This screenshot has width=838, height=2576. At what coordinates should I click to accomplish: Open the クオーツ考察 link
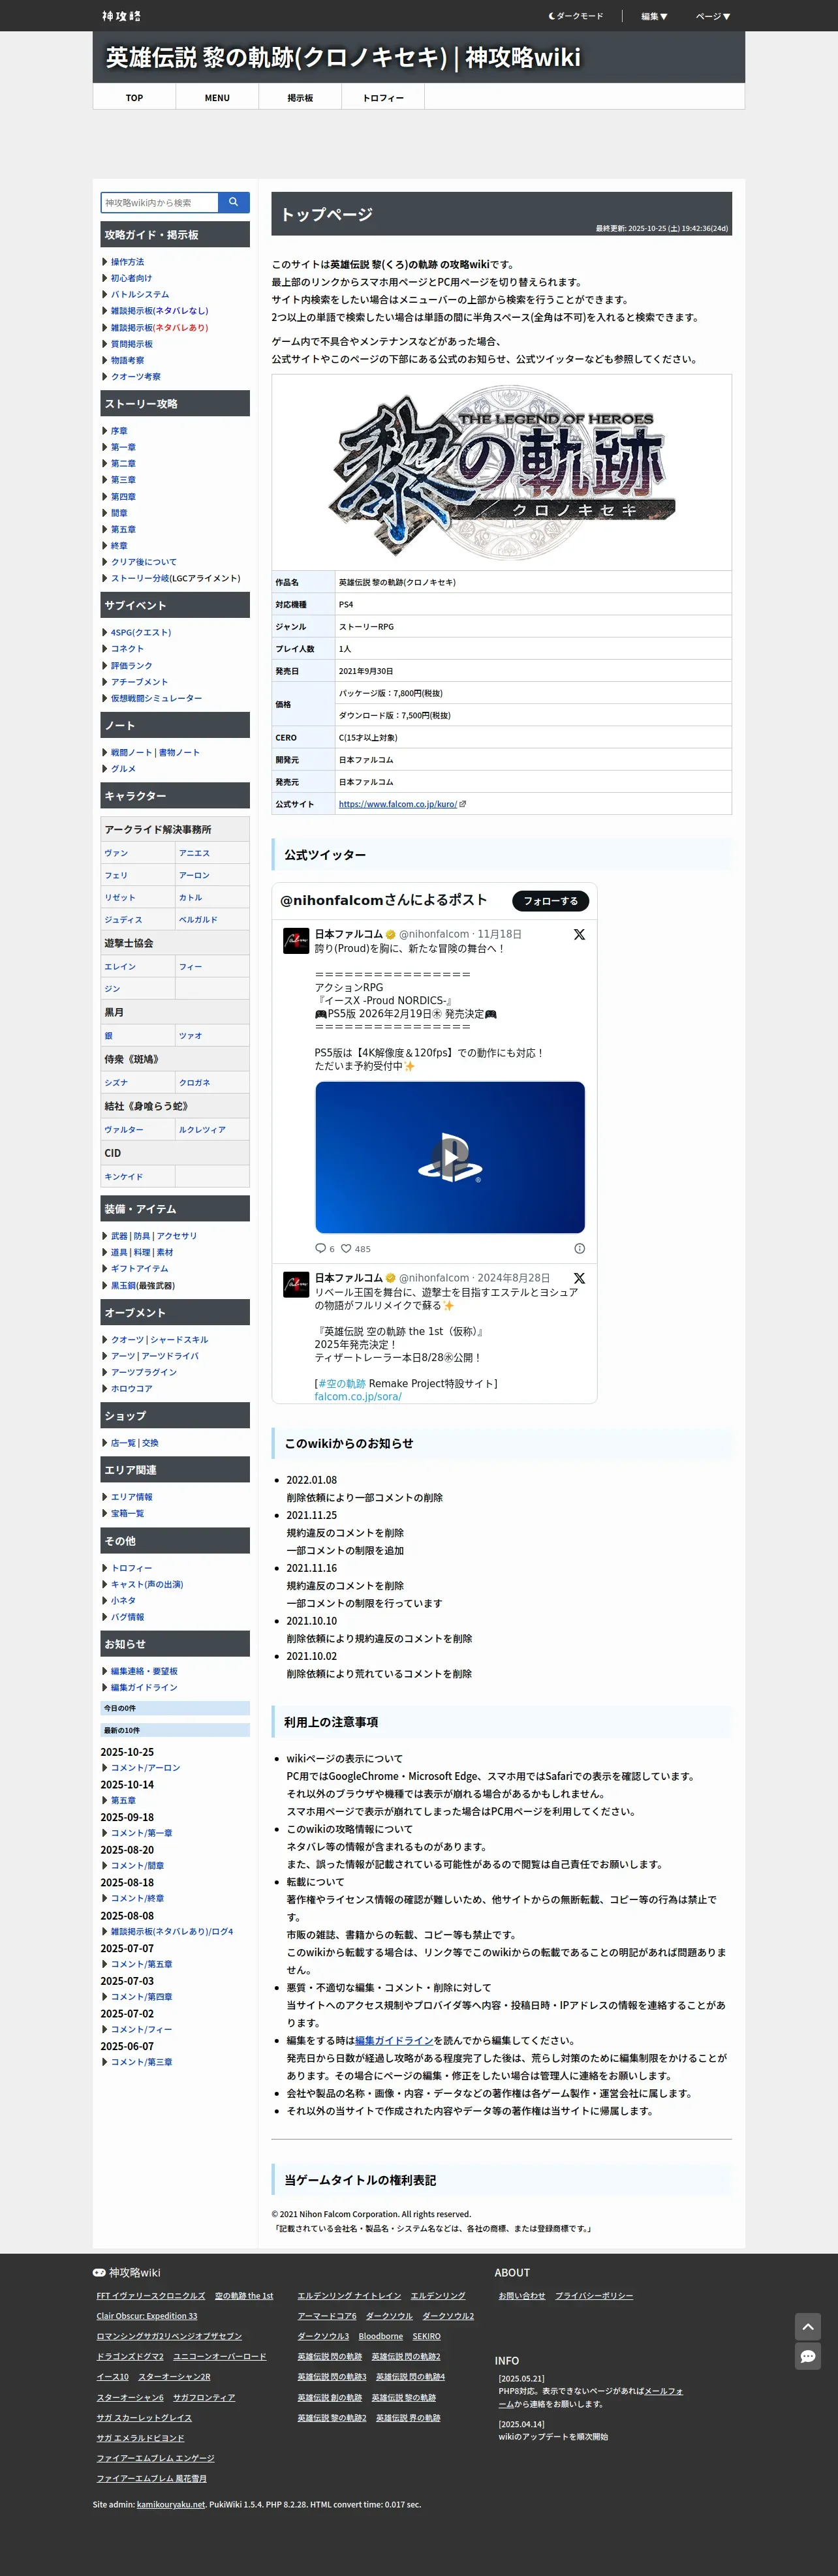(135, 377)
